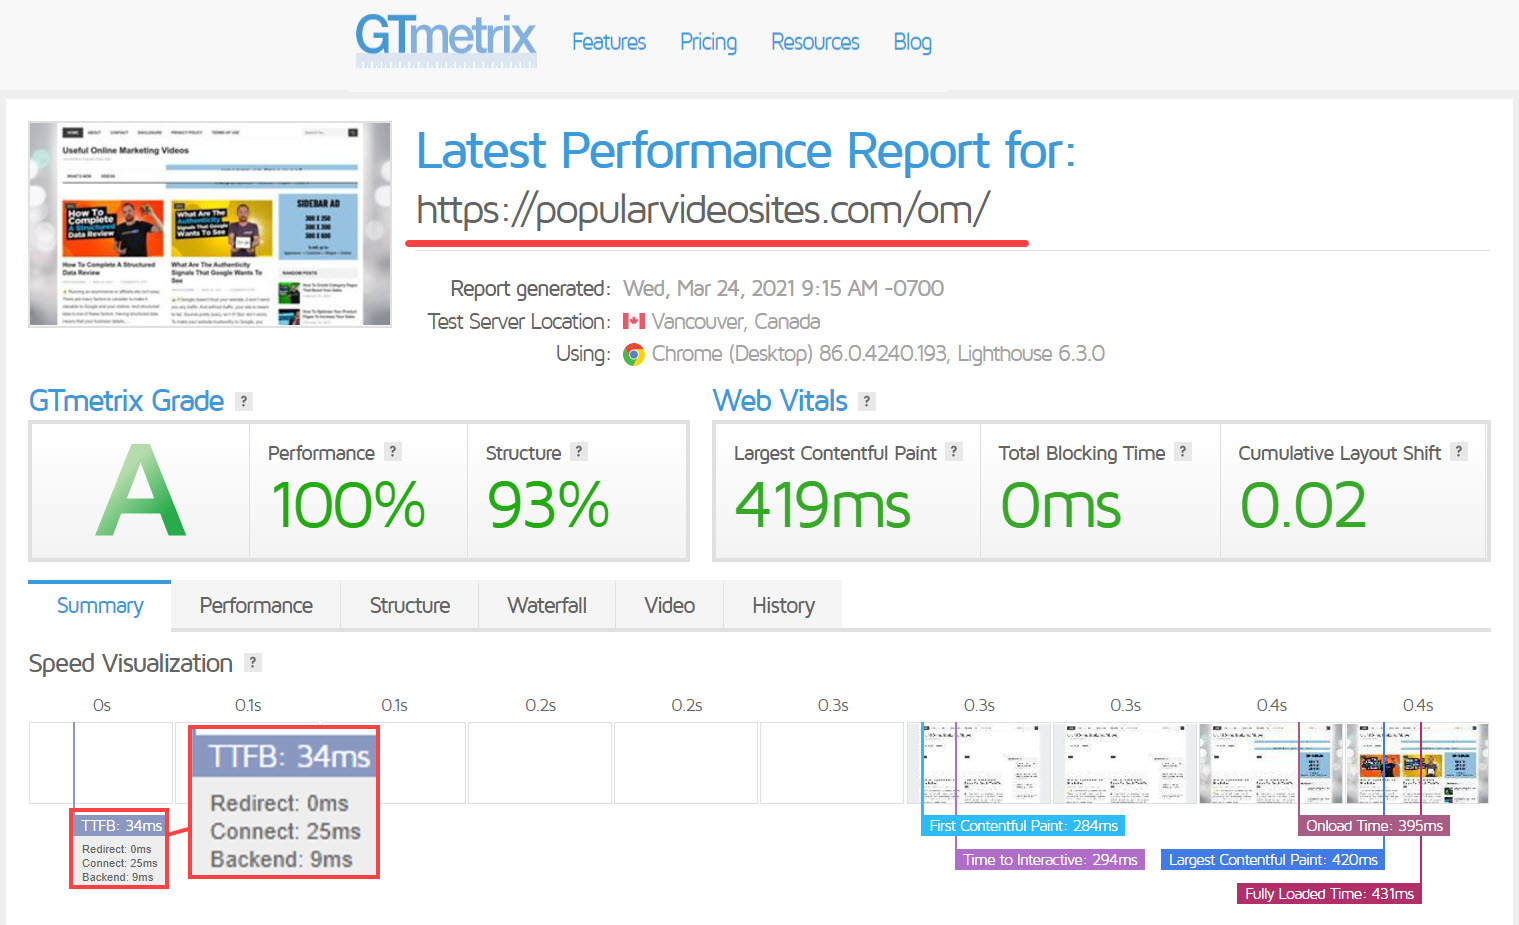The height and width of the screenshot is (925, 1519).
Task: Open the Blog nav link
Action: pos(912,42)
